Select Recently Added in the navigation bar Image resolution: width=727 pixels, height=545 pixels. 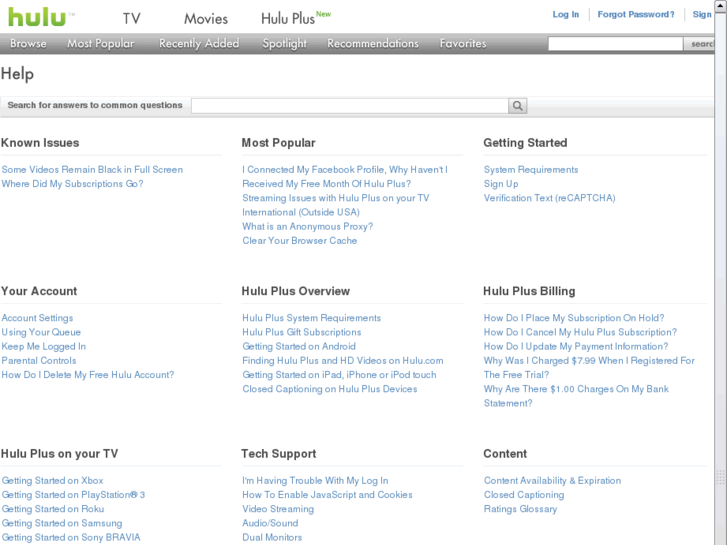point(199,44)
